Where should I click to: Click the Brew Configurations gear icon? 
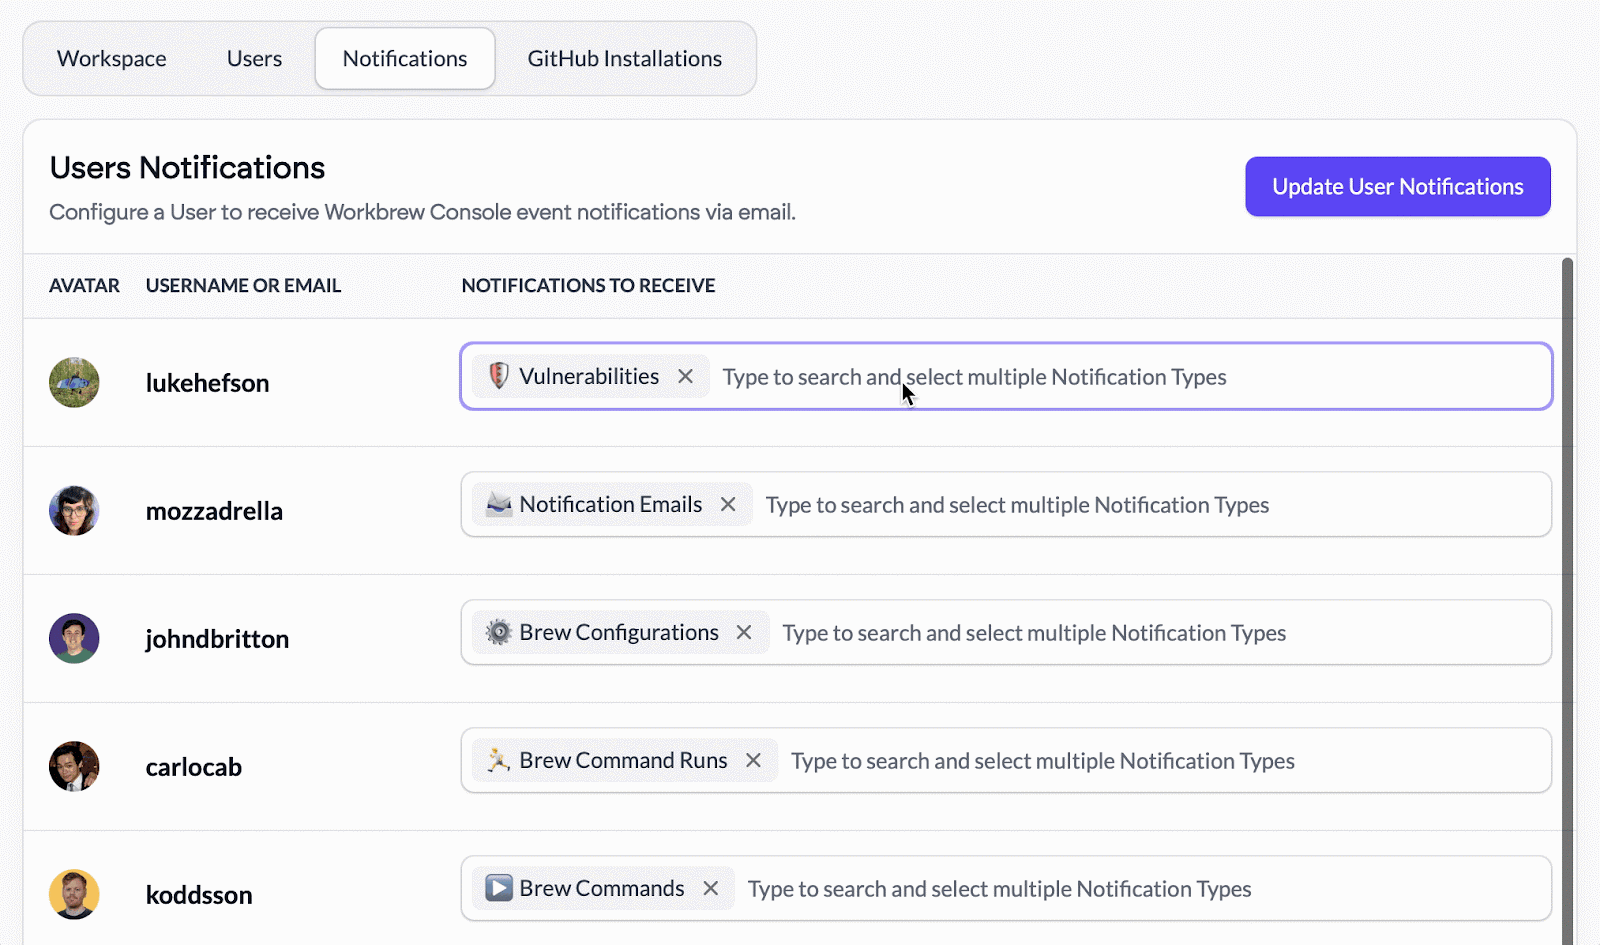[498, 632]
